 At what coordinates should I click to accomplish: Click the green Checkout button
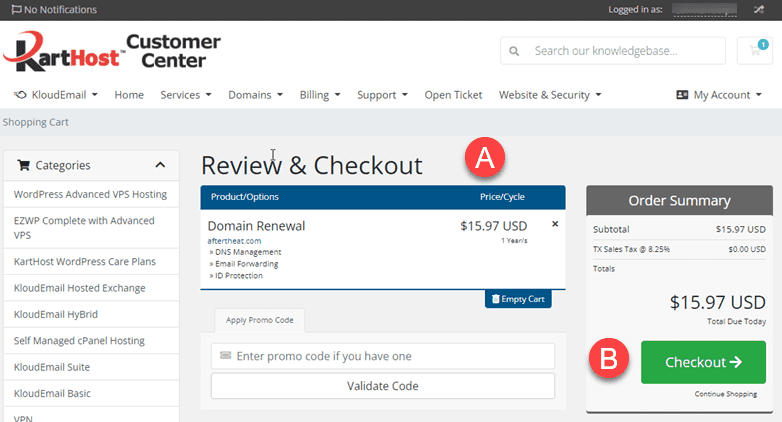coord(703,362)
